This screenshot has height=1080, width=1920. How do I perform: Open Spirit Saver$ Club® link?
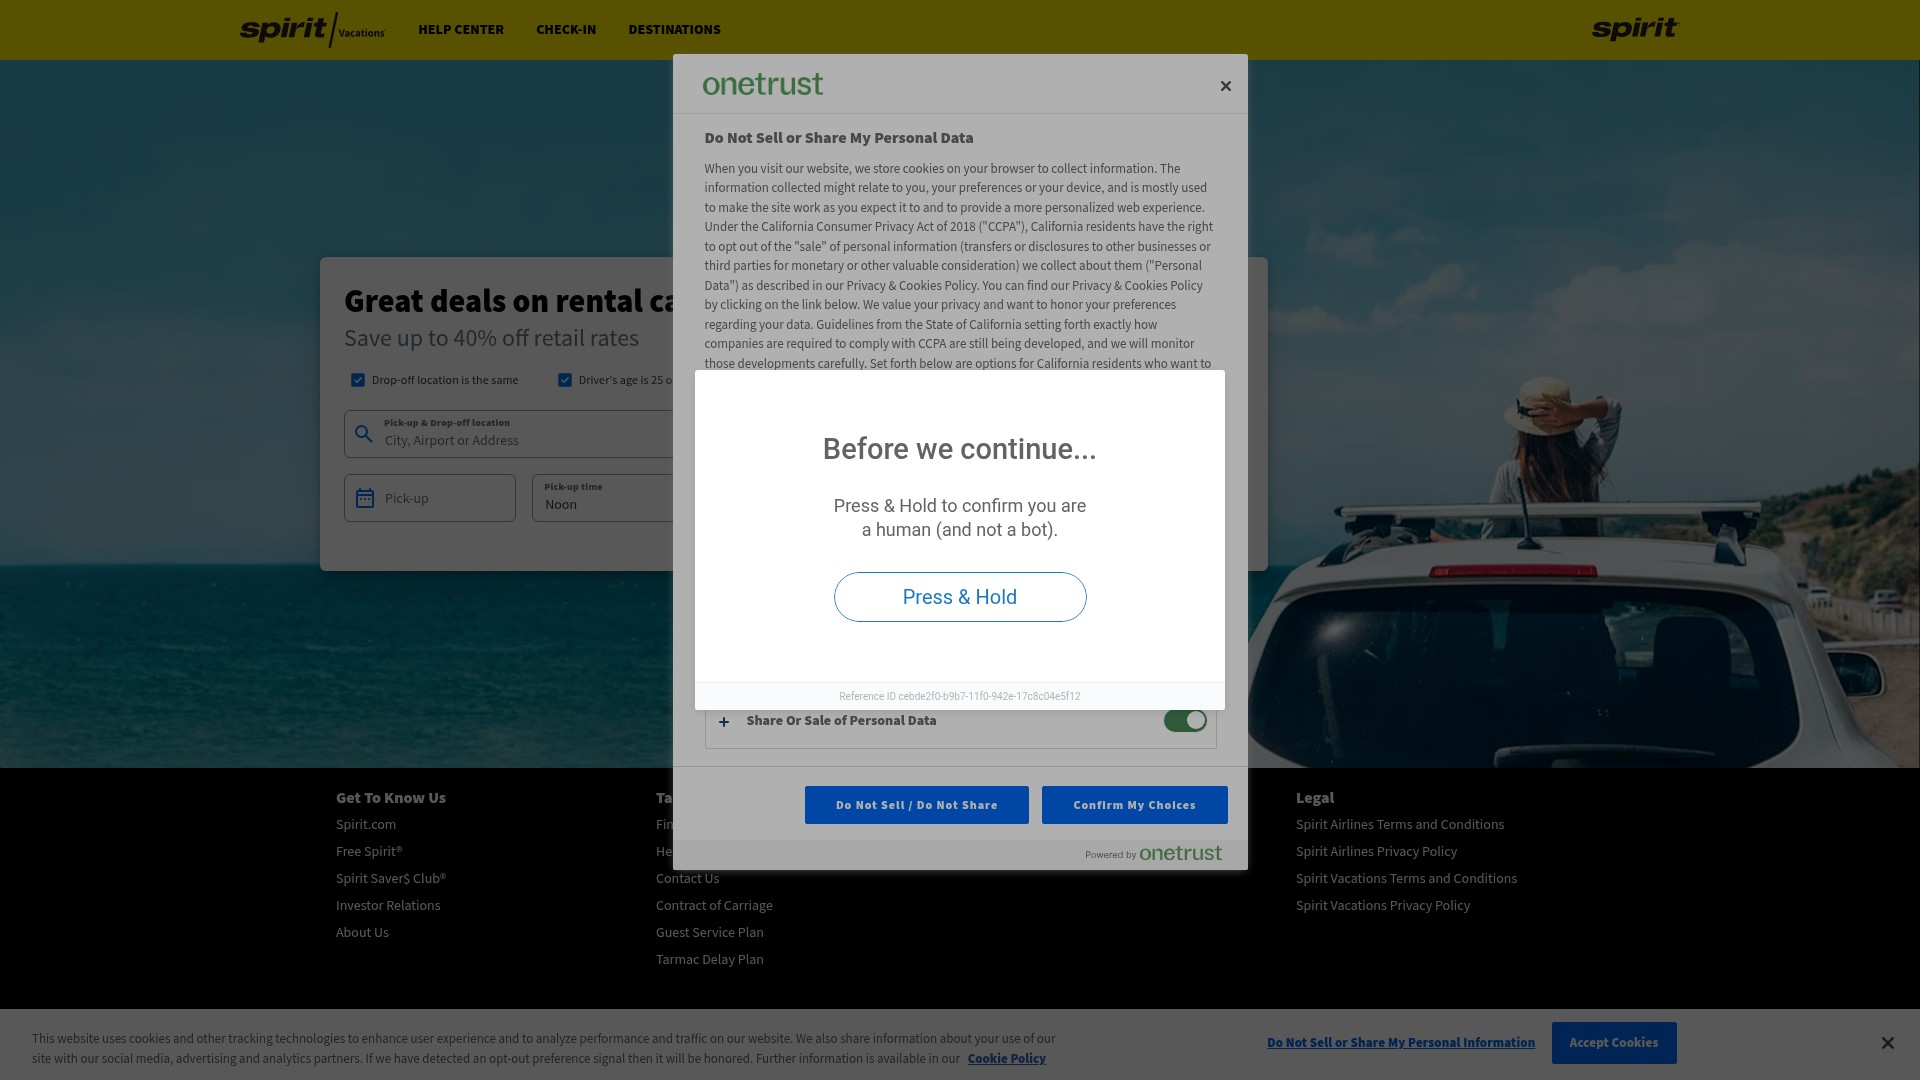[391, 879]
